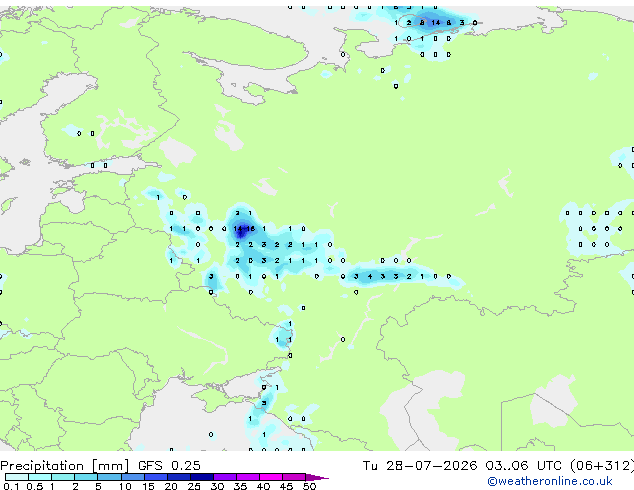Click the 25–30 mm dark navy legend swatch
634x490 pixels.
[201, 477]
